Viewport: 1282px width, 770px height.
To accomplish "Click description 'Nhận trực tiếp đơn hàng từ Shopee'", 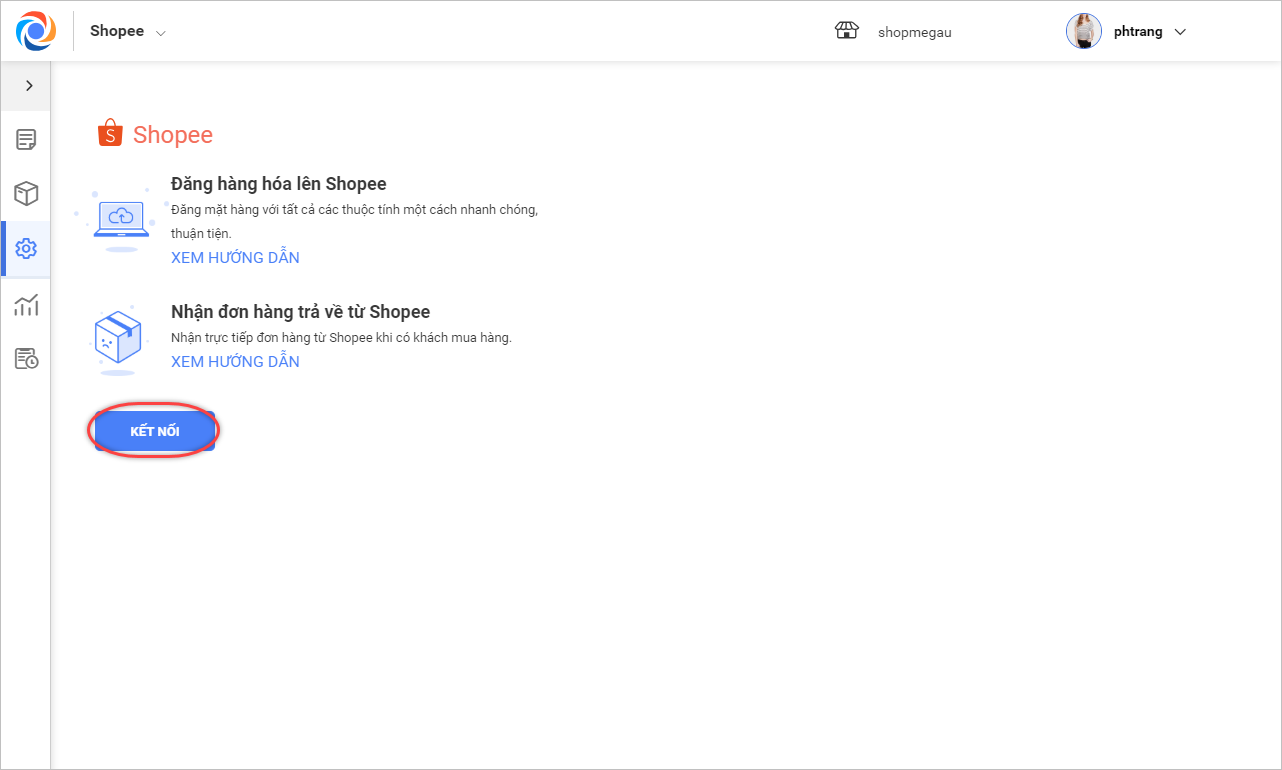I will pyautogui.click(x=341, y=338).
